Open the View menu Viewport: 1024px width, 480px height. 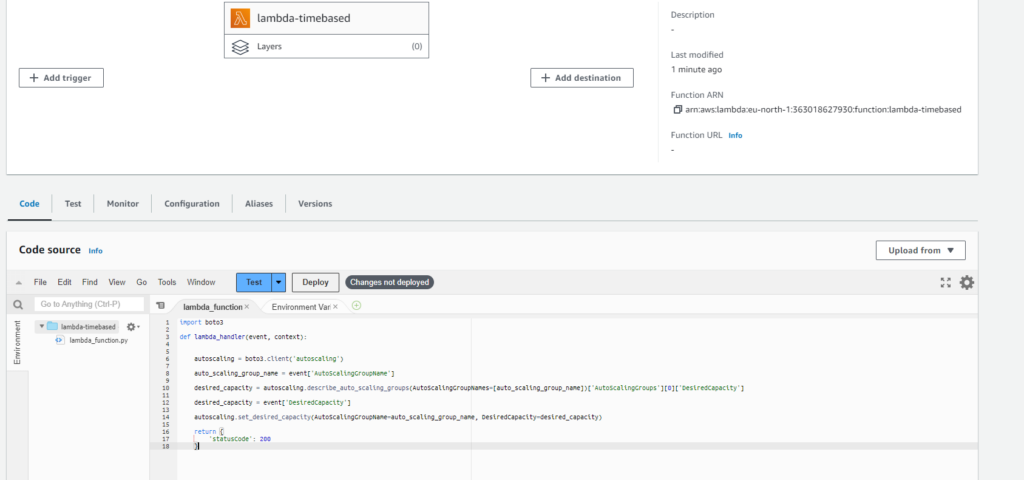117,282
